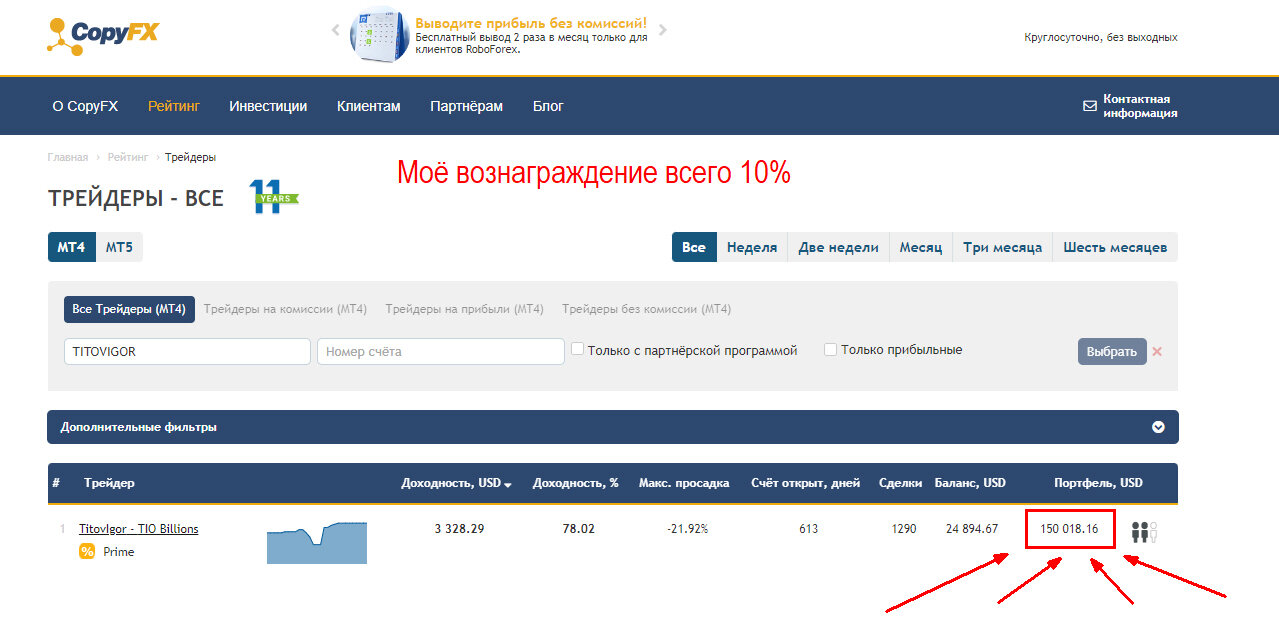Go to next banner using right arrow

662,30
